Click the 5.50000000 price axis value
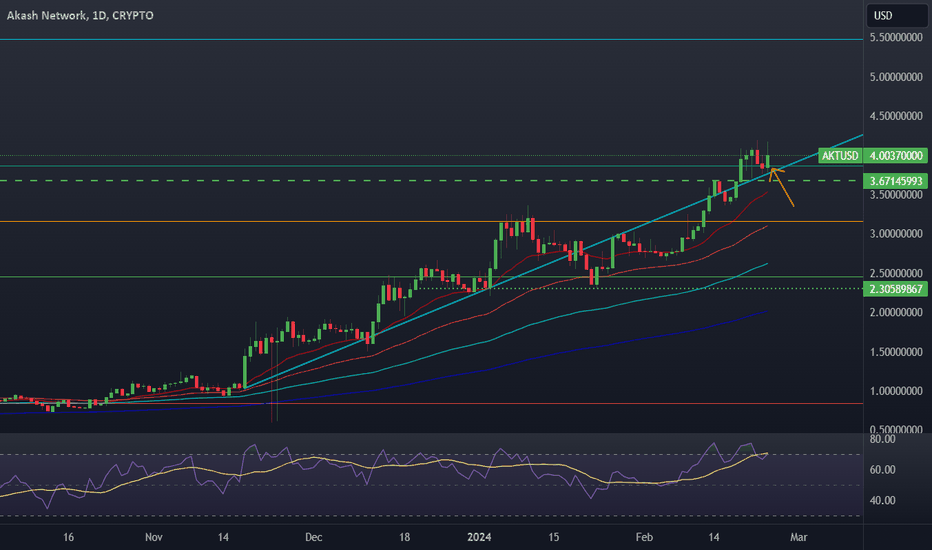Screen dimensions: 932x550 (896, 37)
